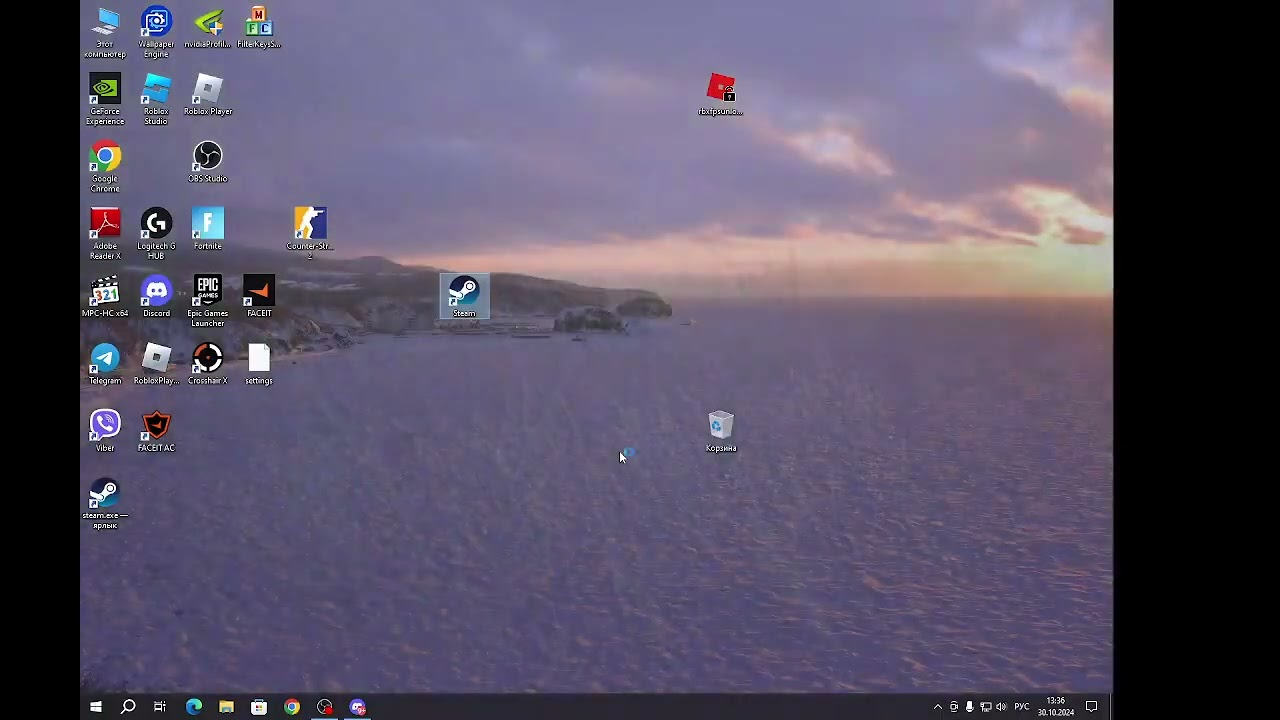Open the clock and calendar flyout
1280x720 pixels.
pyautogui.click(x=1056, y=707)
